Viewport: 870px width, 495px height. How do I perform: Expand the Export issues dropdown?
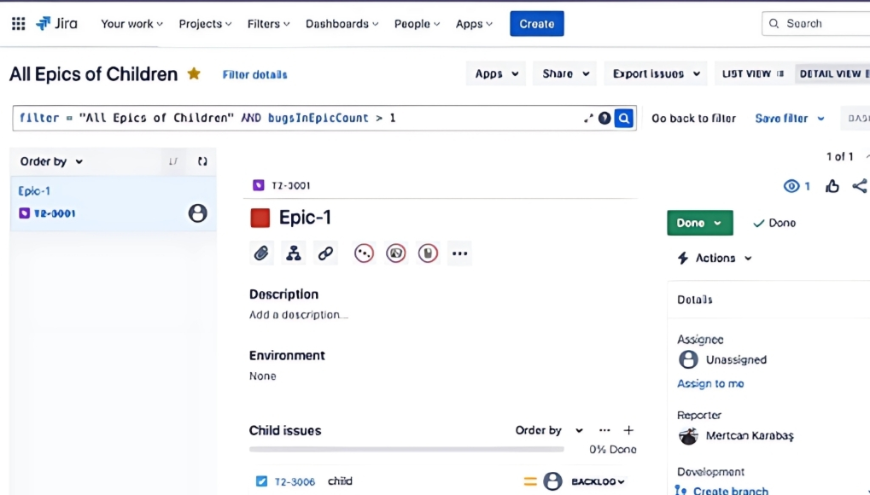[655, 74]
